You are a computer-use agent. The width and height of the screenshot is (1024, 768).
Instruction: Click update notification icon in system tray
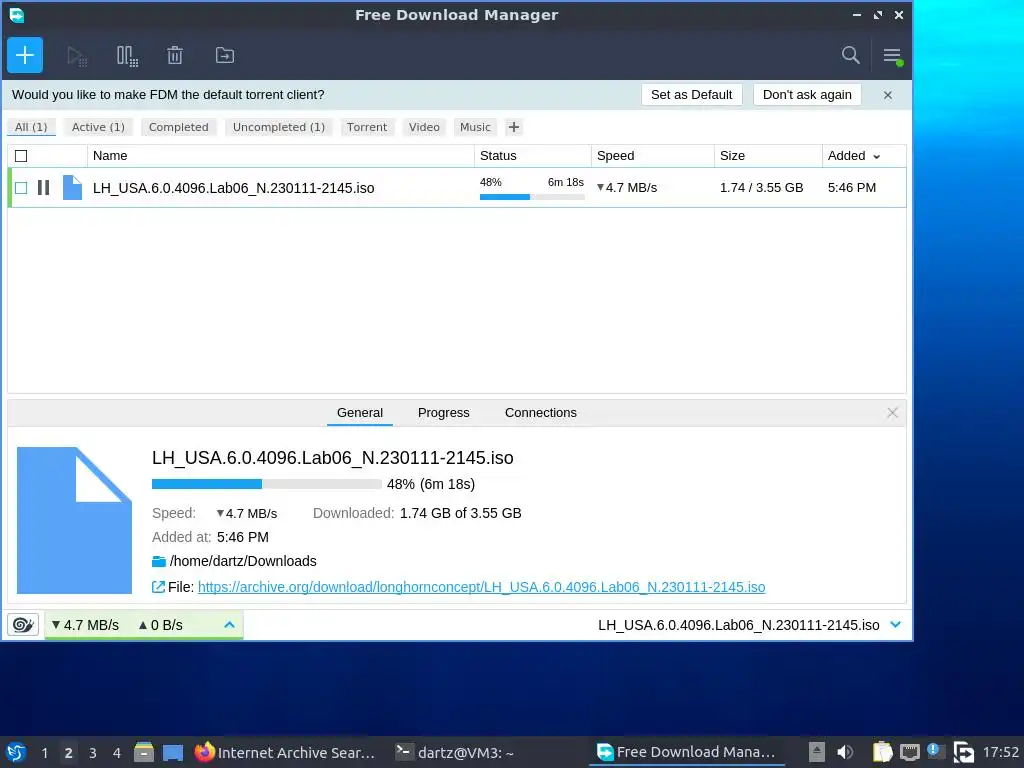click(935, 751)
